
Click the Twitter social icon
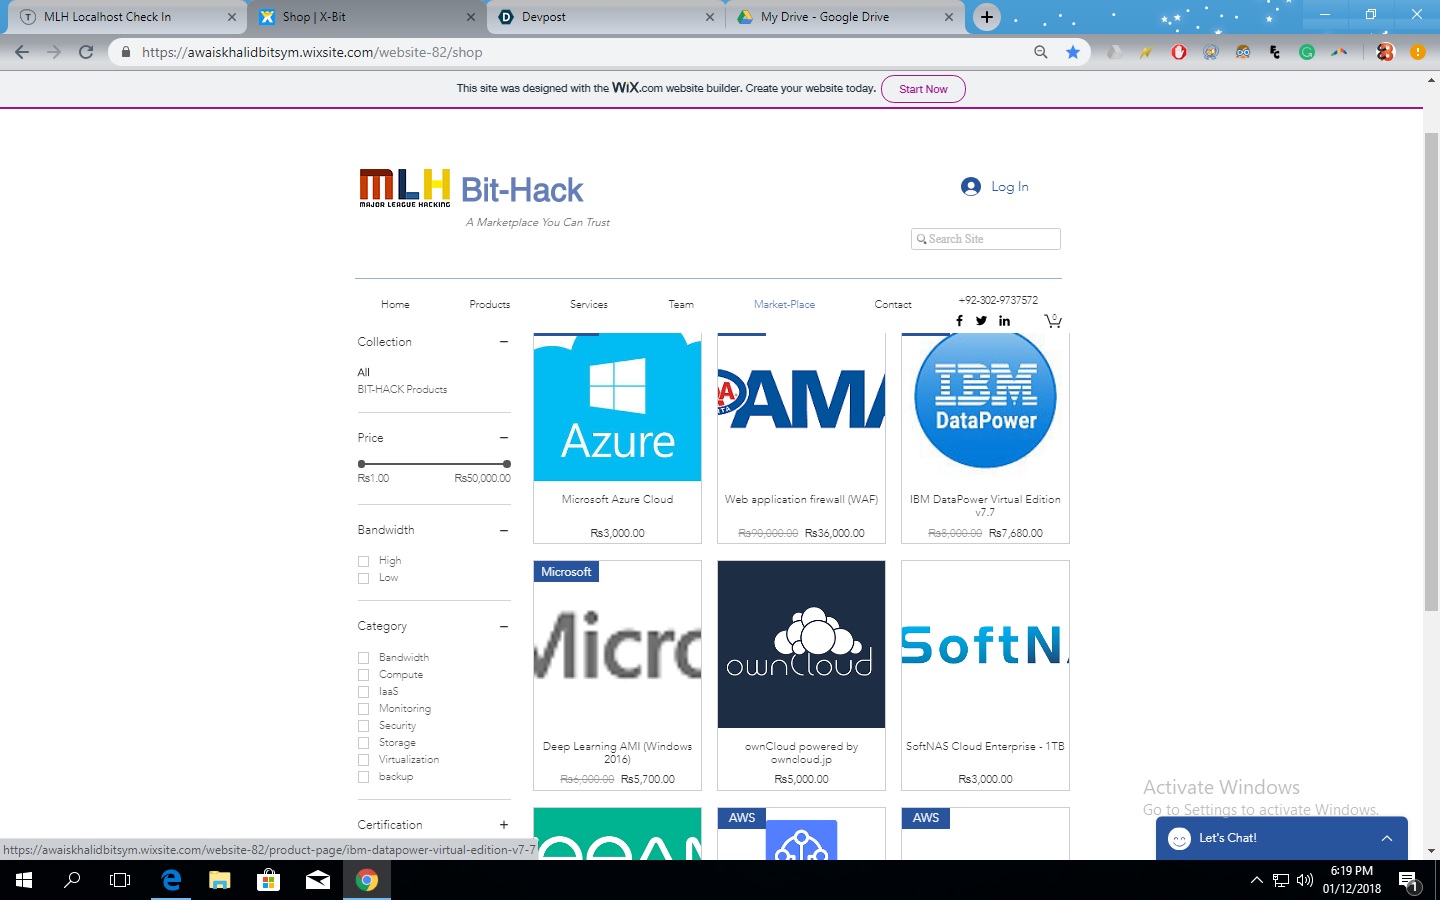(981, 321)
